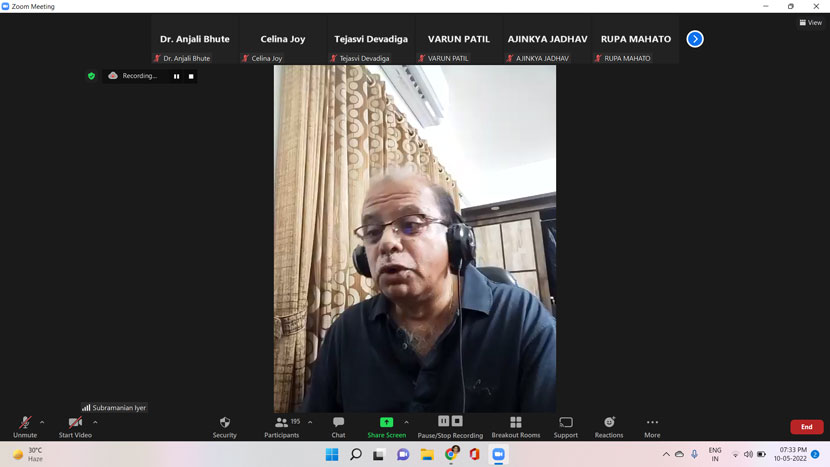Image resolution: width=830 pixels, height=467 pixels.
Task: Open the Security shield options
Action: point(224,426)
